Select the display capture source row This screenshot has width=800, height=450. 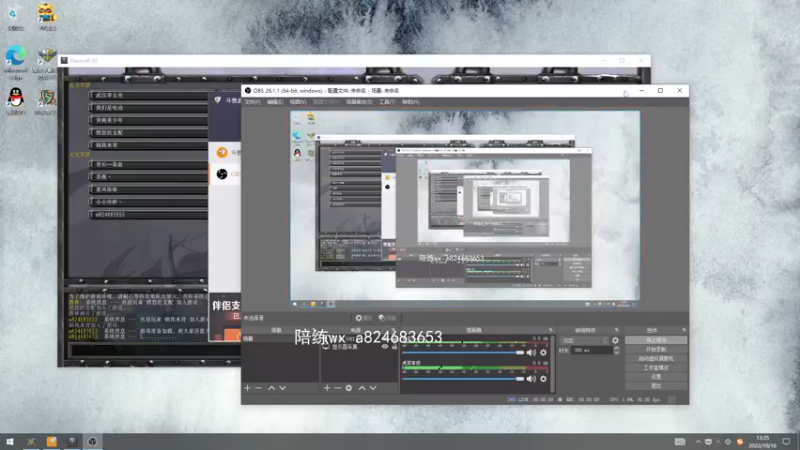pyautogui.click(x=360, y=346)
